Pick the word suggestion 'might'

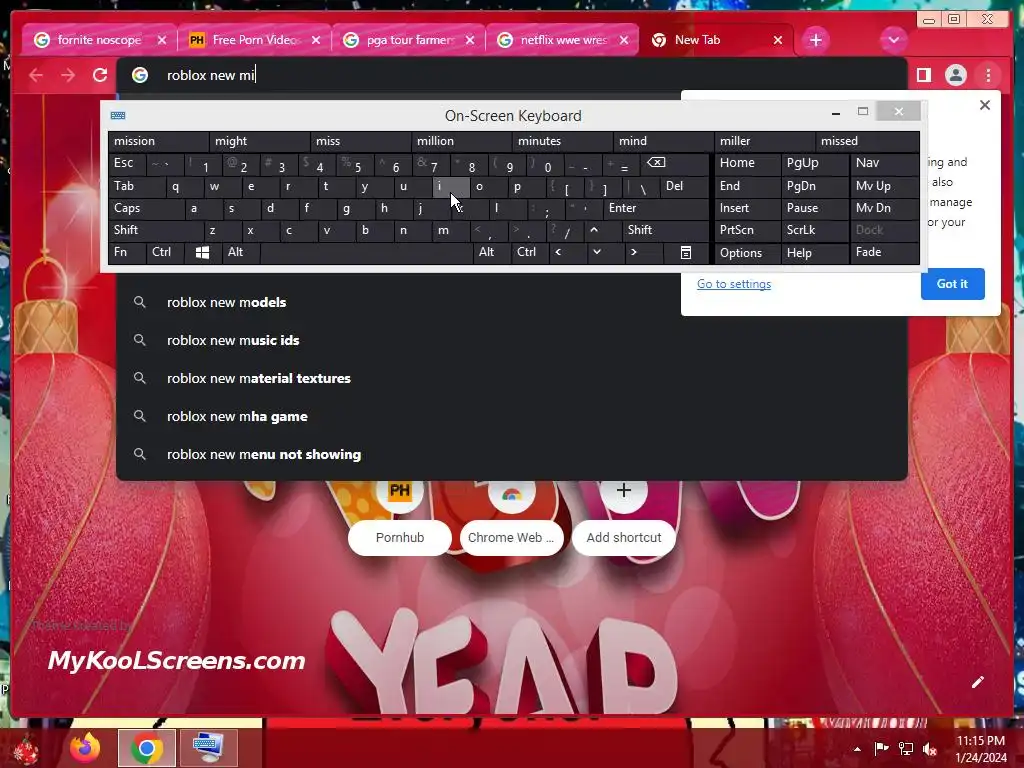pos(259,141)
